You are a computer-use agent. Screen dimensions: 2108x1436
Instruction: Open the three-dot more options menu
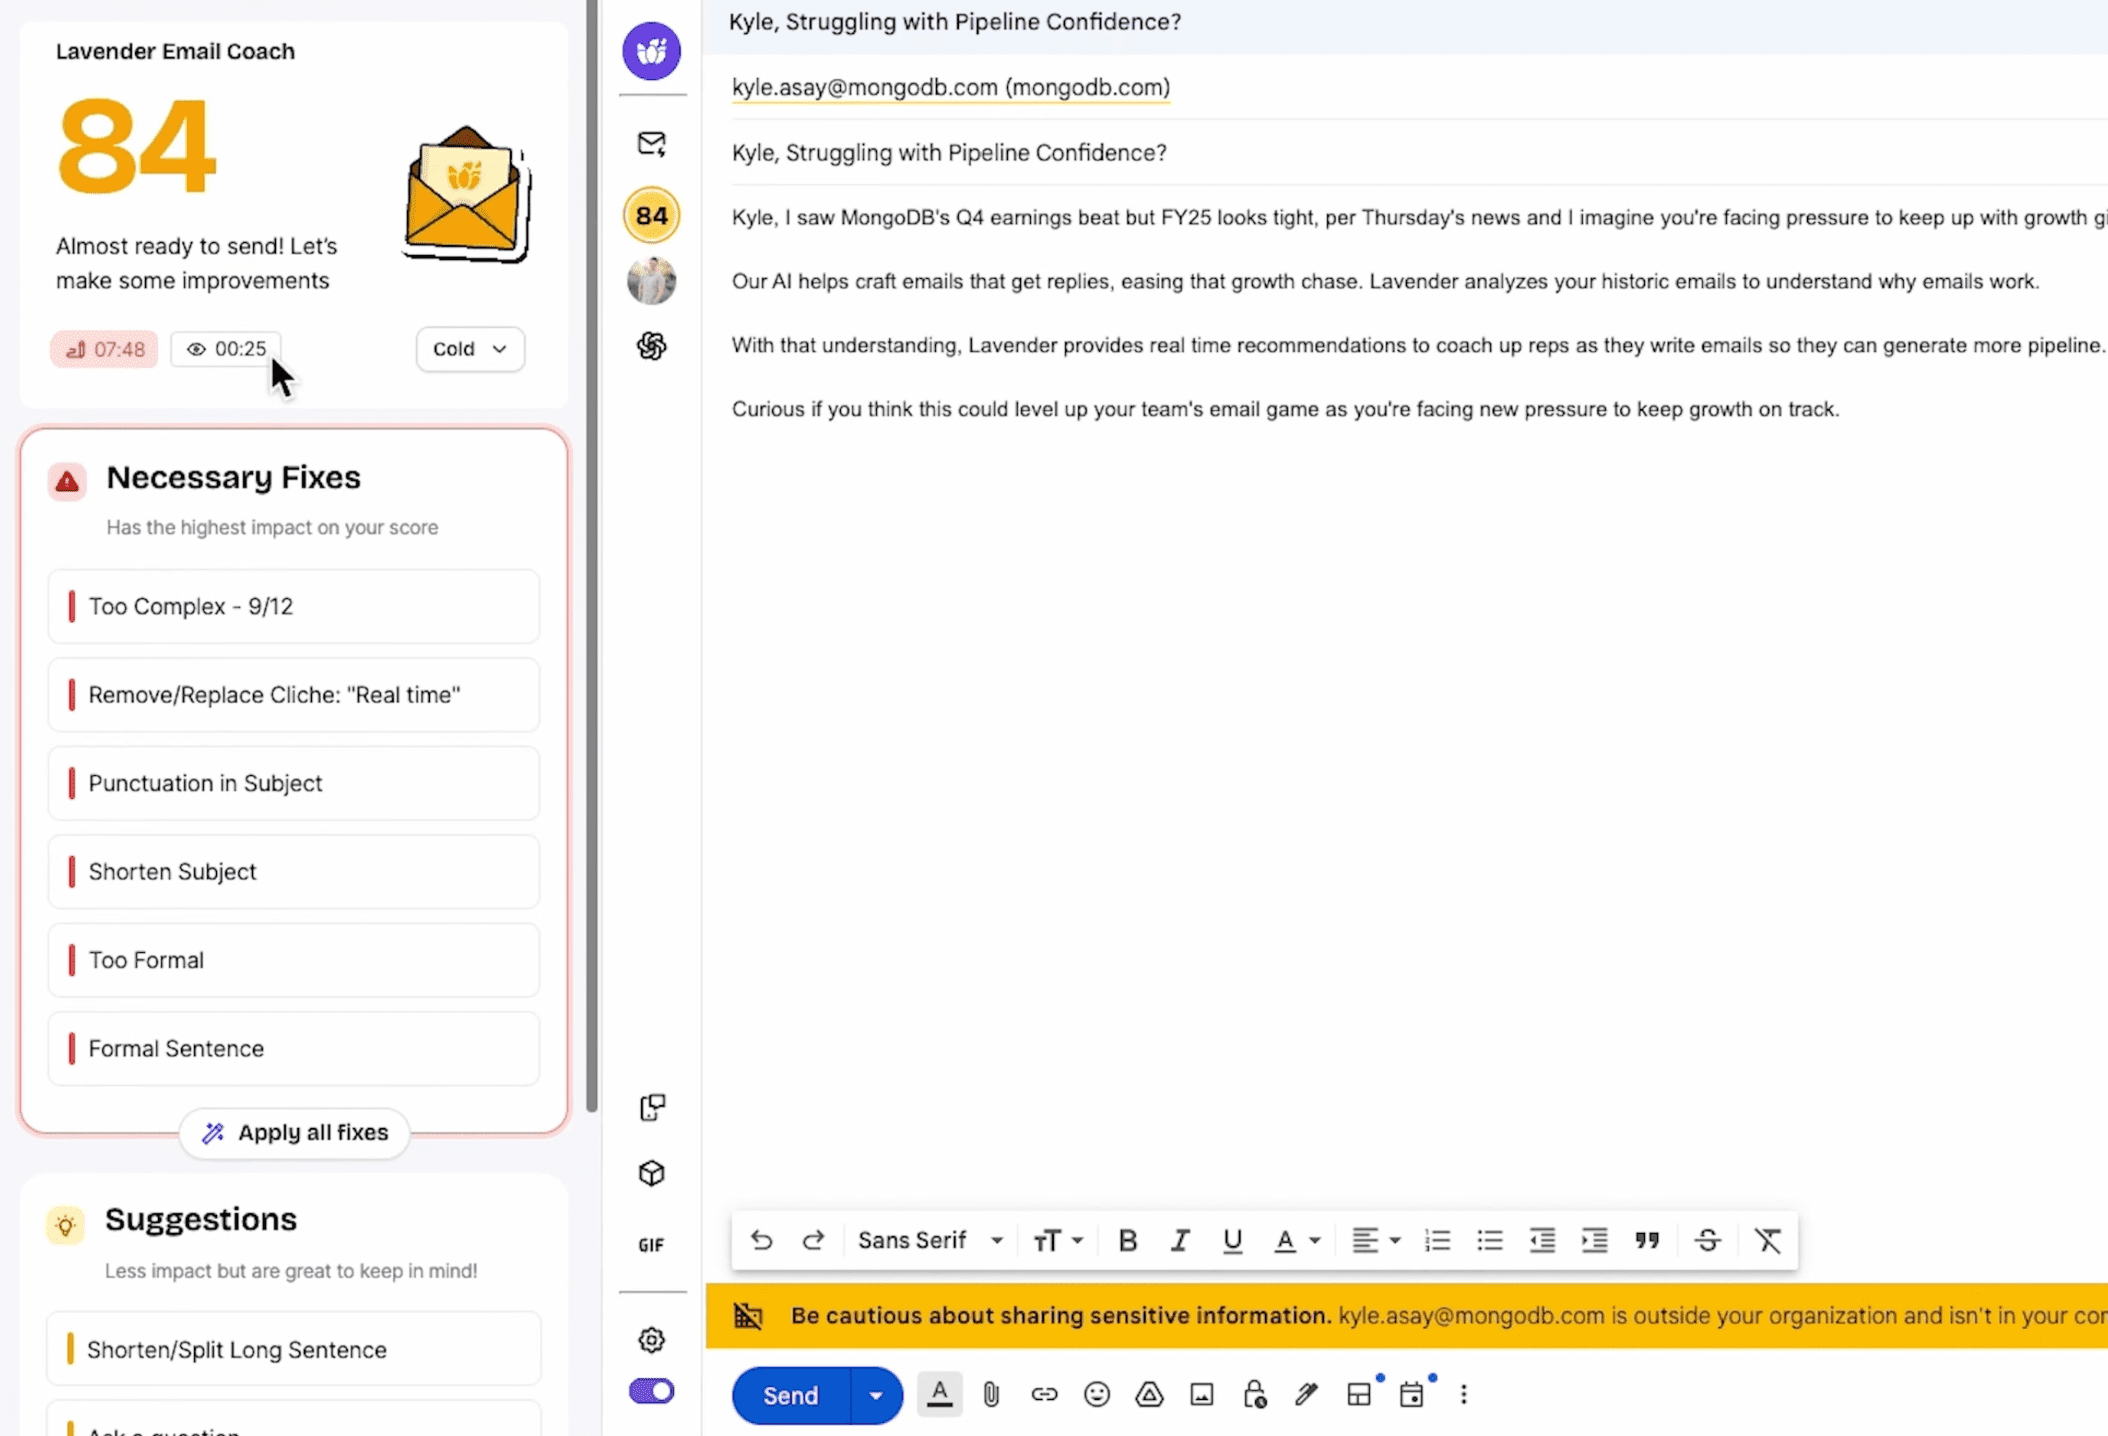click(x=1463, y=1394)
